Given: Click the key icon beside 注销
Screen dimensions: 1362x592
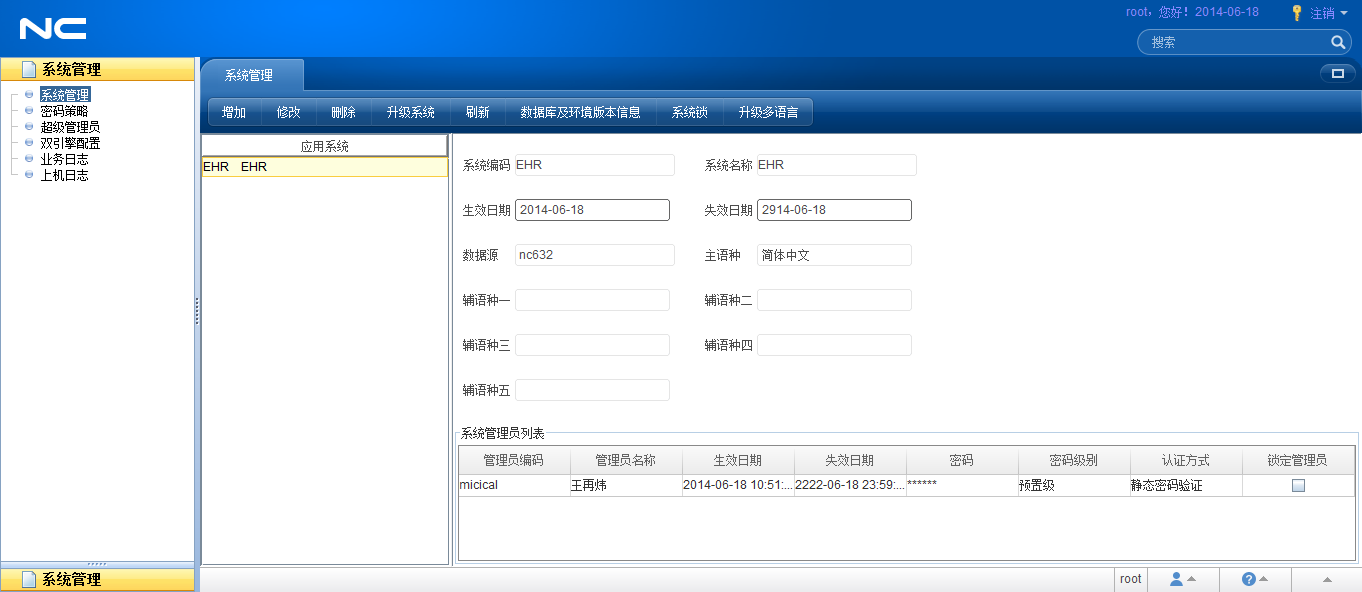Looking at the screenshot, I should tap(1297, 13).
